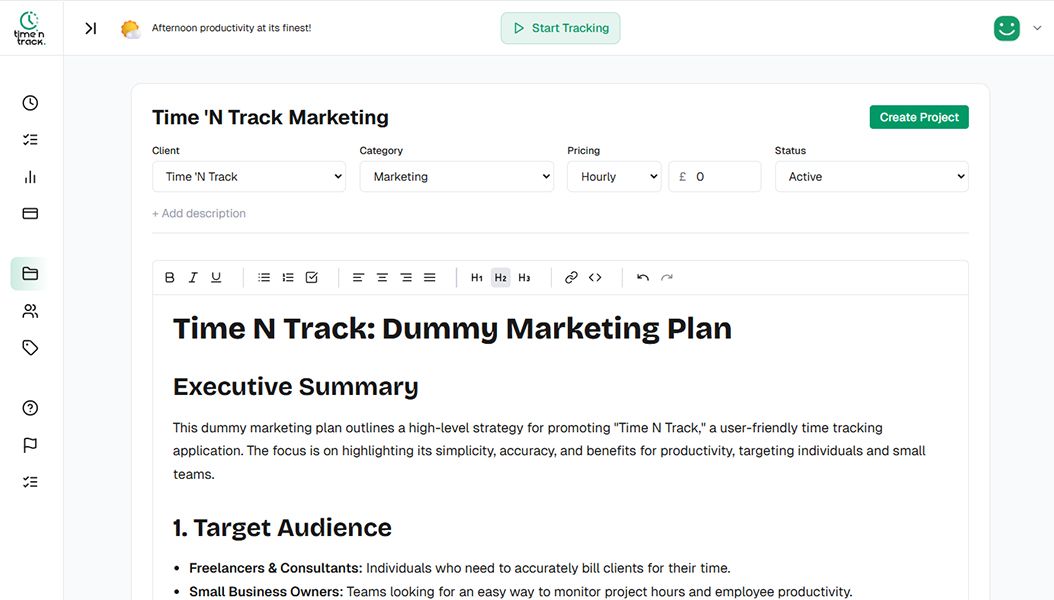
Task: Open the bottom checklist sidebar icon
Action: 30,482
